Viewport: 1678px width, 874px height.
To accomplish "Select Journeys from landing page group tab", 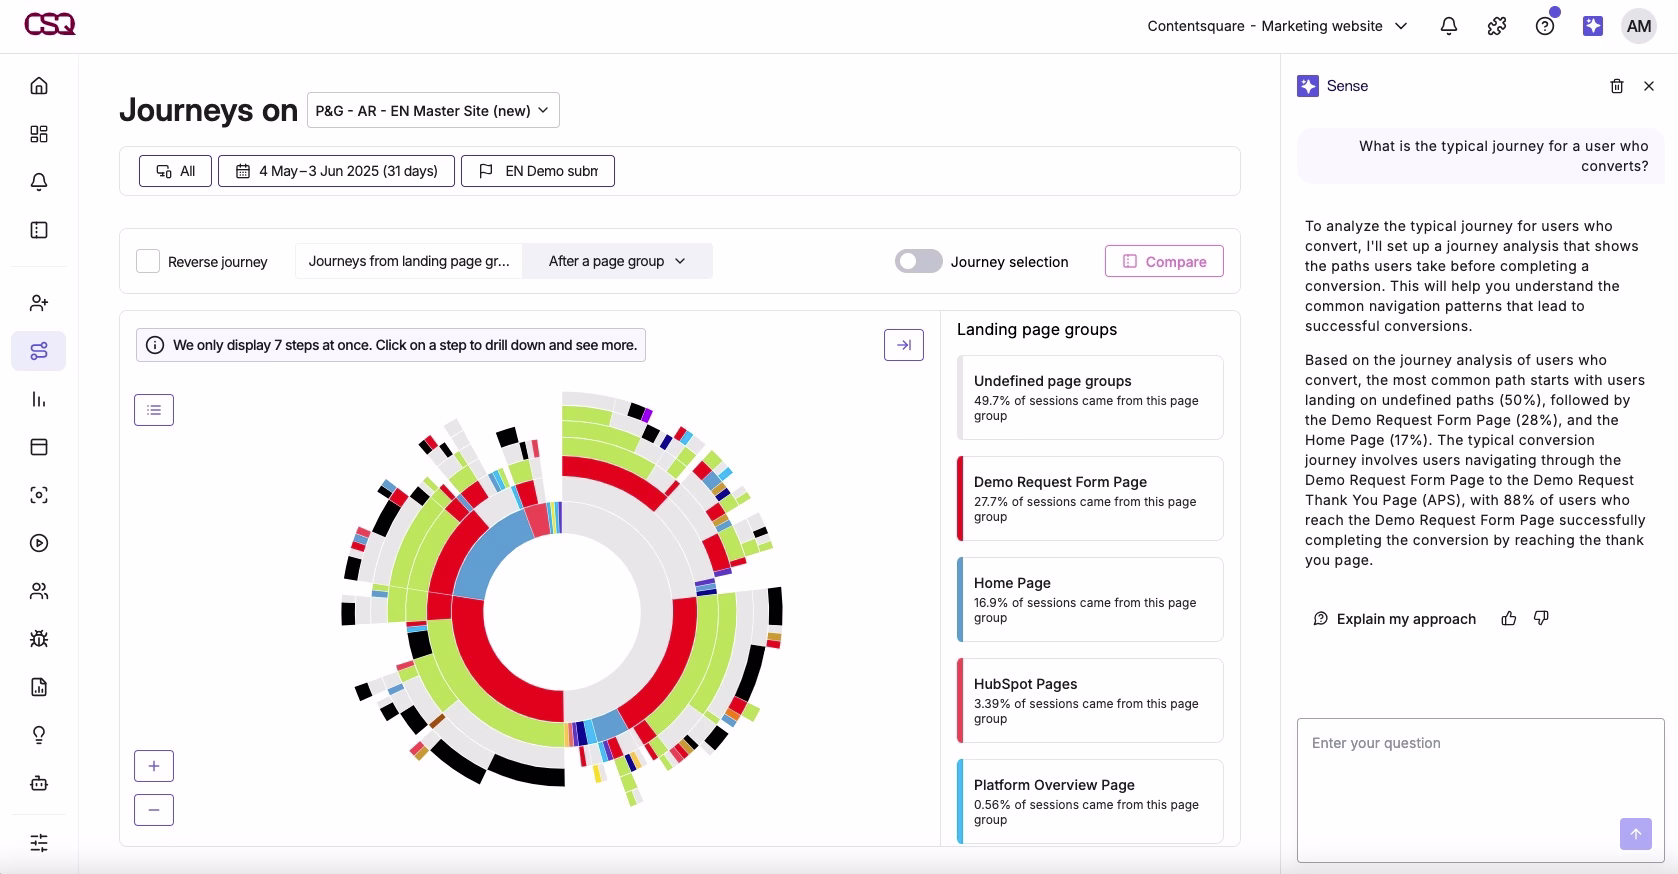I will point(409,261).
